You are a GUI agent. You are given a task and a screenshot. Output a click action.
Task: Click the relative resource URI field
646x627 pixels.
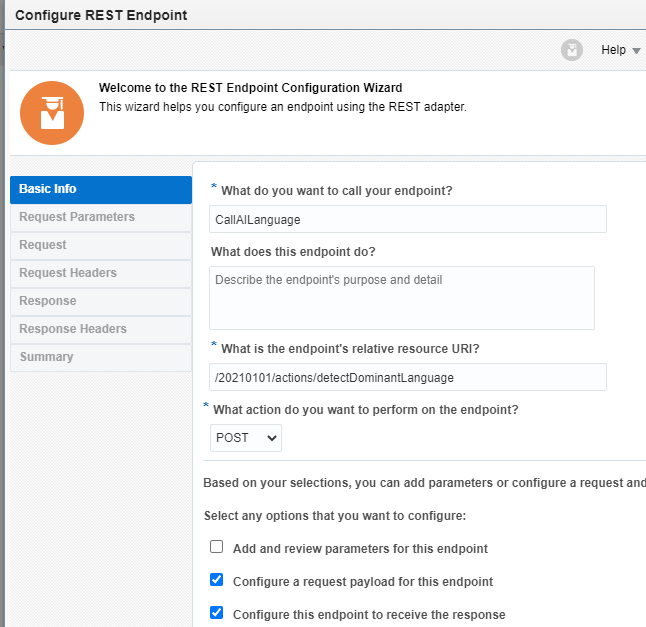tap(408, 377)
